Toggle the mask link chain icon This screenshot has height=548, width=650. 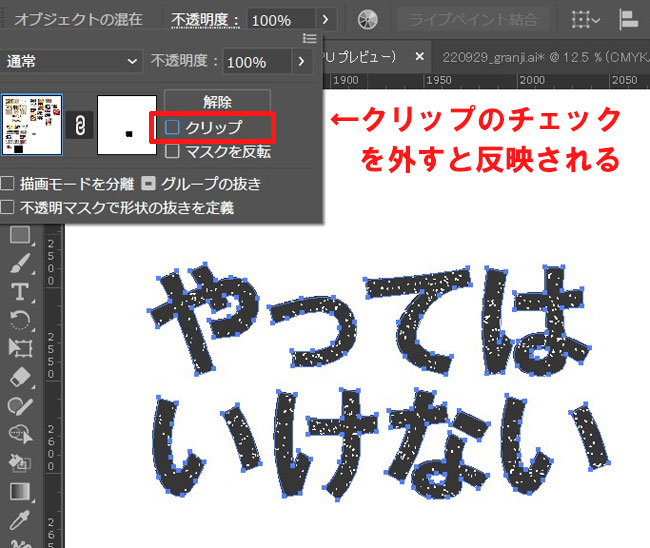(80, 125)
